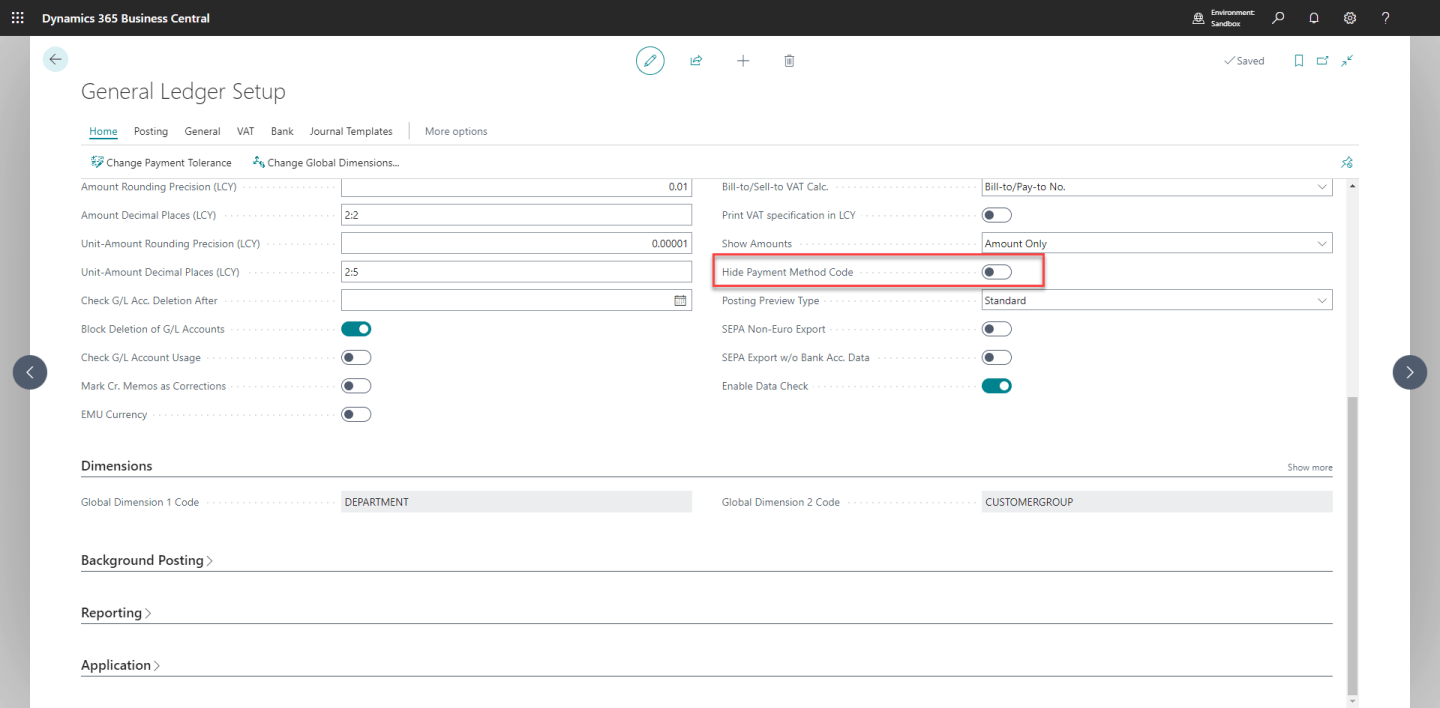The height and width of the screenshot is (708, 1440).
Task: Click the plus new icon
Action: click(743, 61)
